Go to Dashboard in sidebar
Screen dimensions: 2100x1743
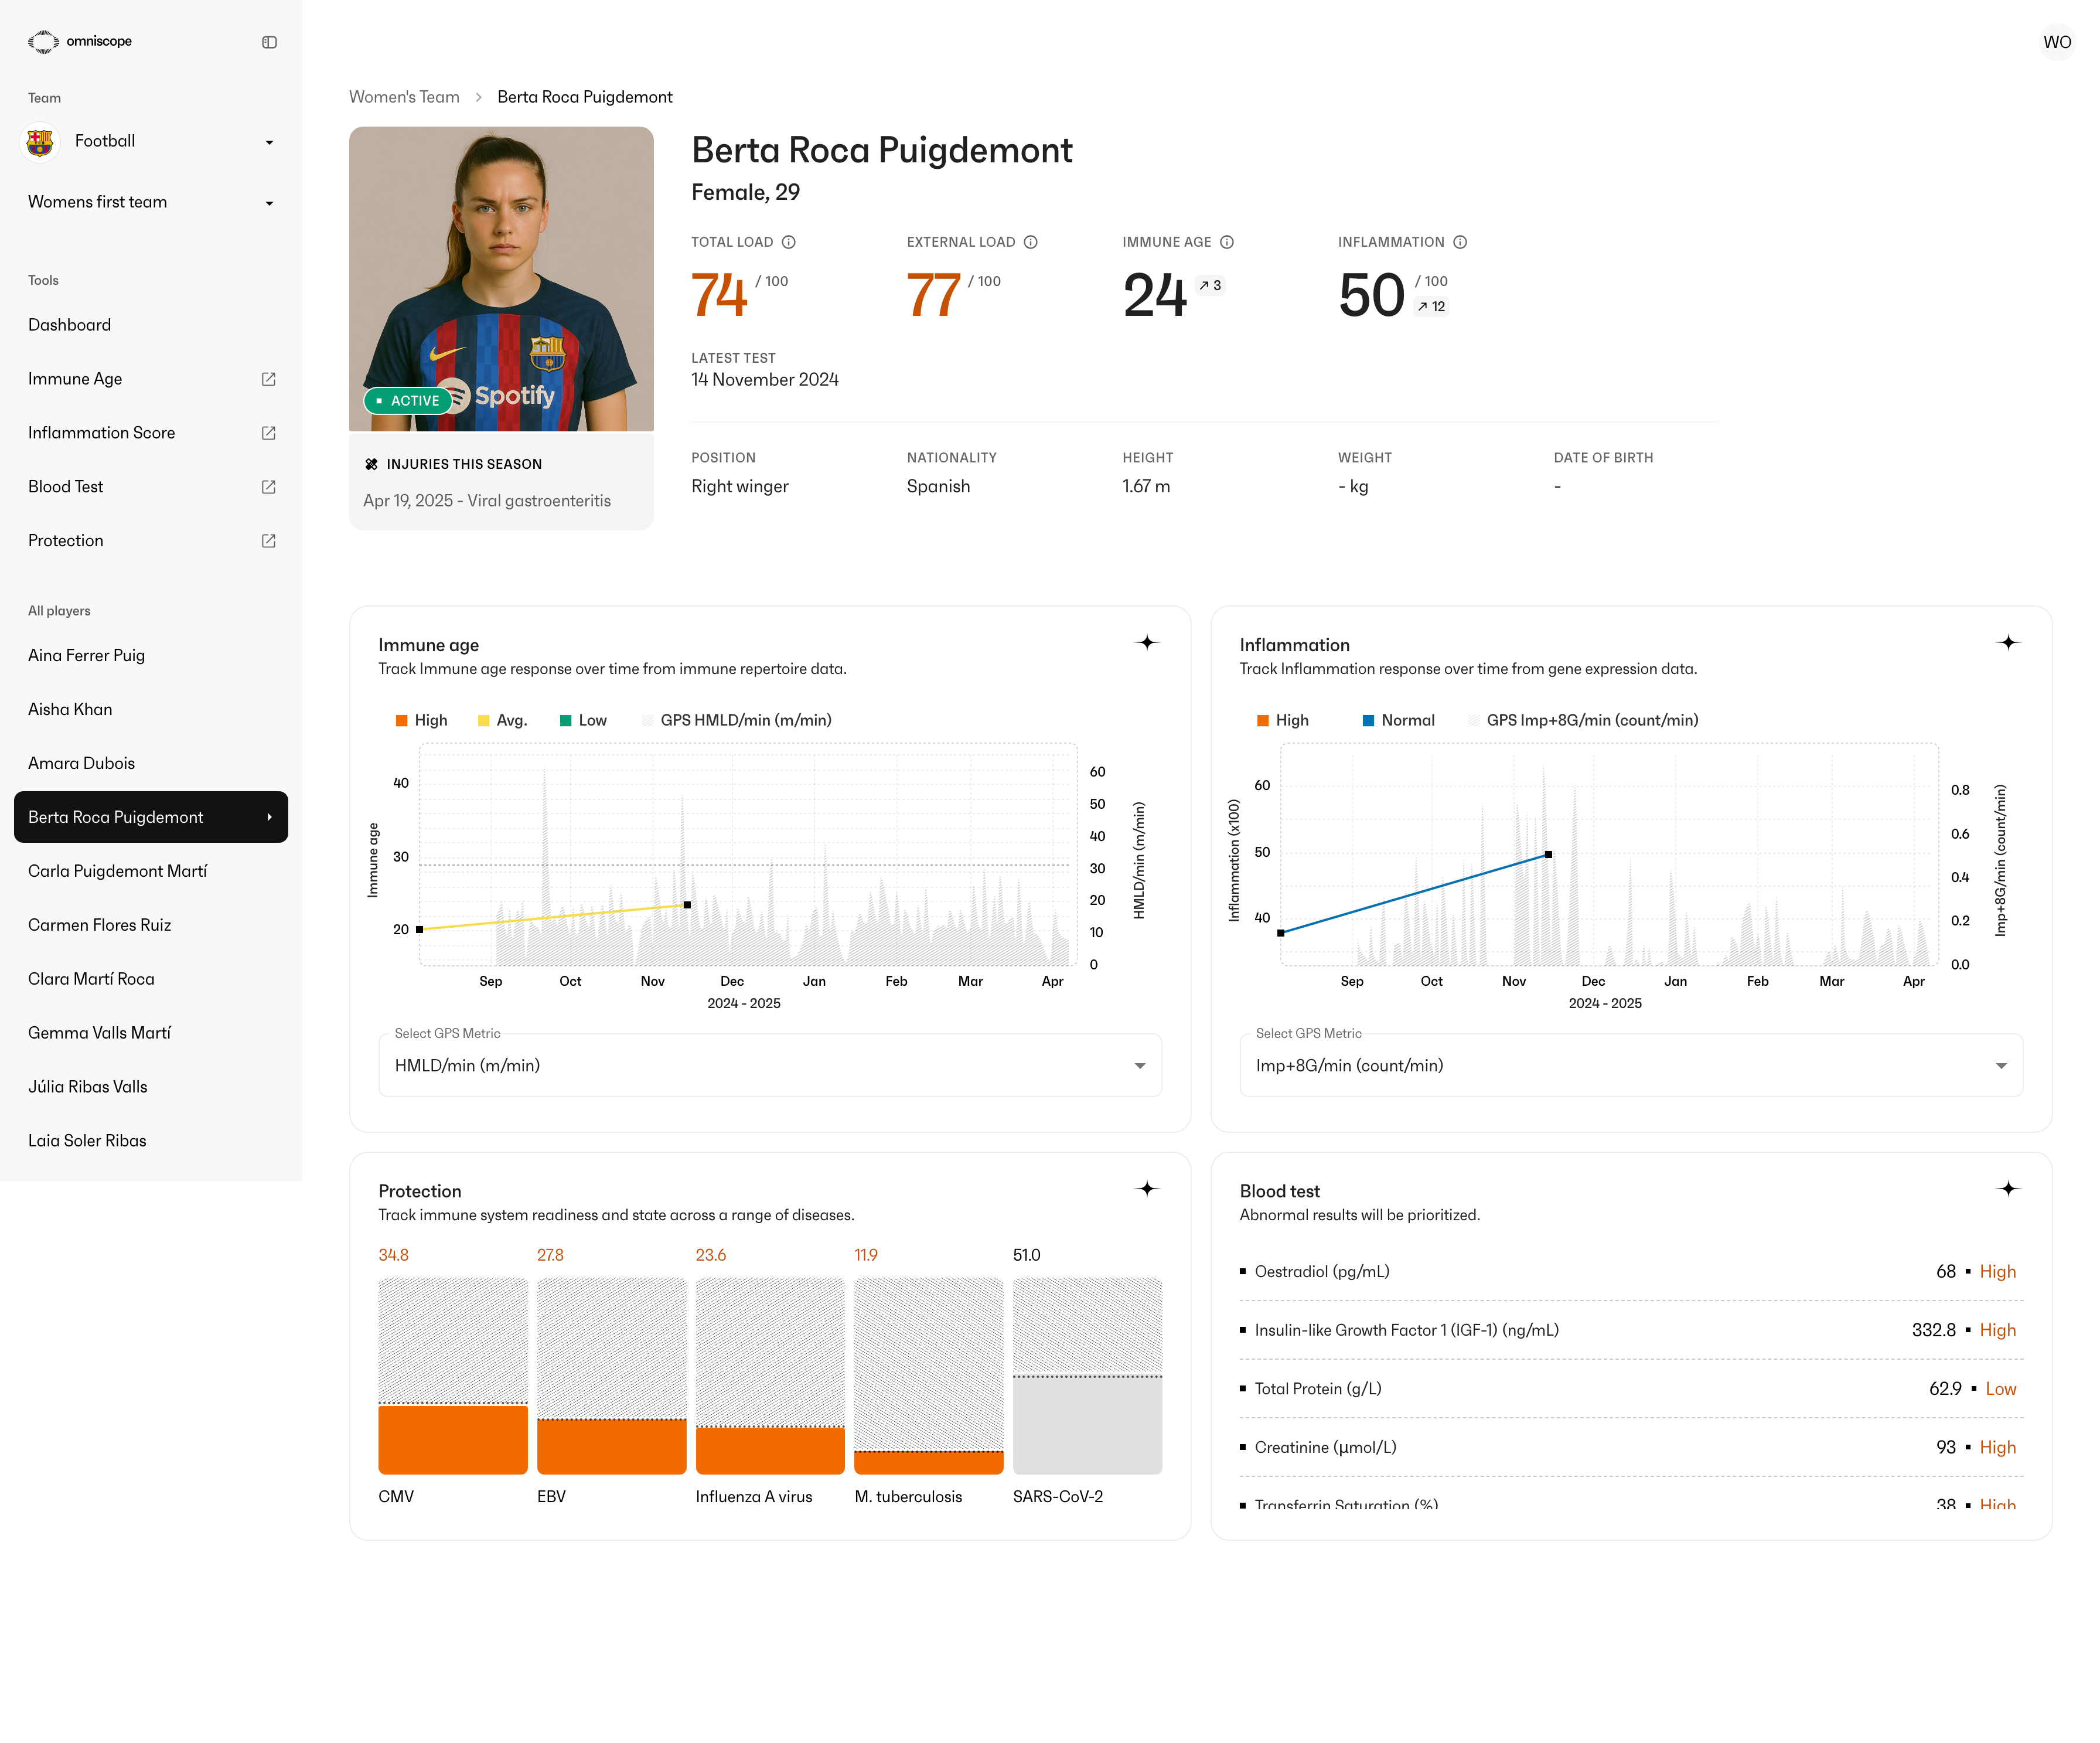69,325
